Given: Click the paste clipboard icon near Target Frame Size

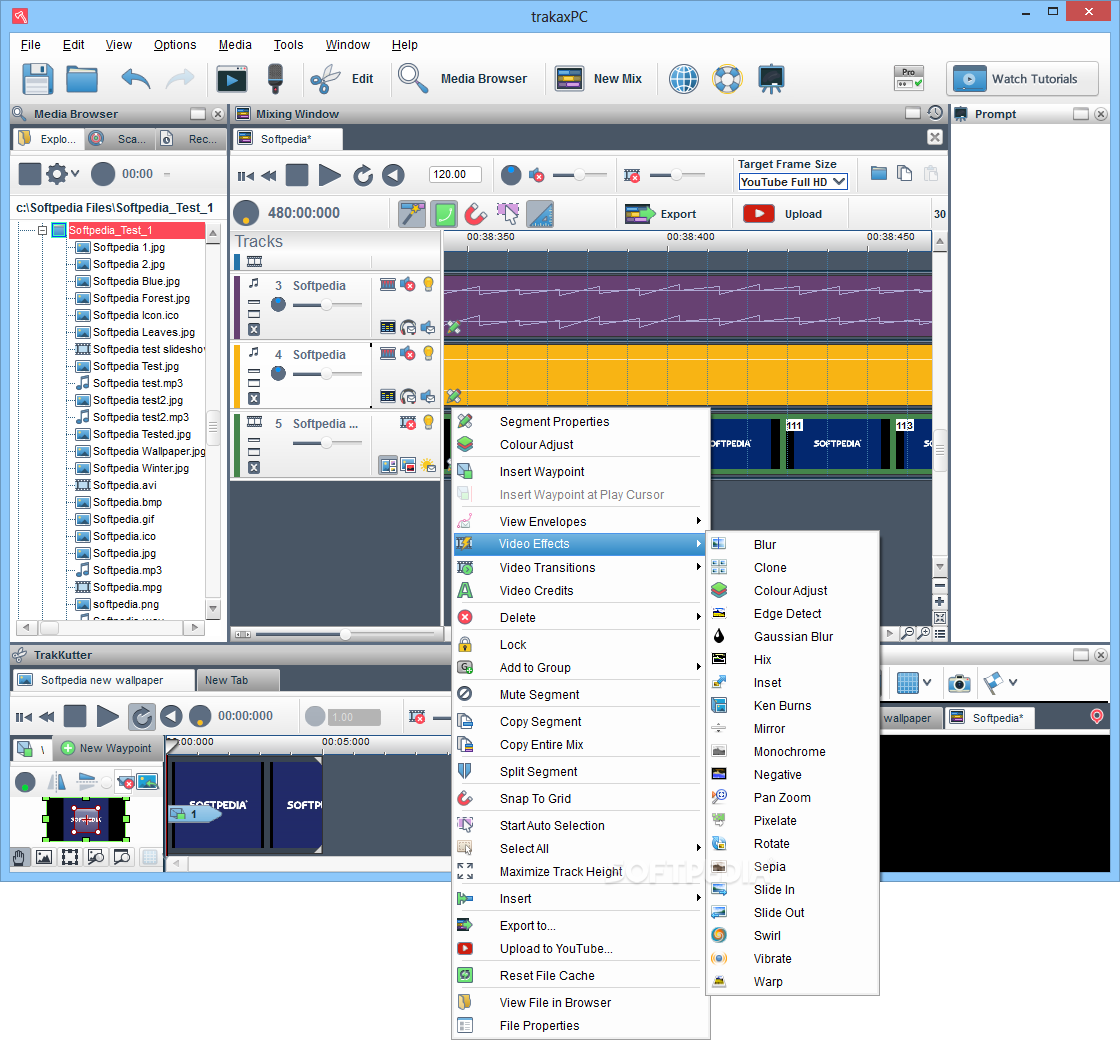Looking at the screenshot, I should coord(930,174).
